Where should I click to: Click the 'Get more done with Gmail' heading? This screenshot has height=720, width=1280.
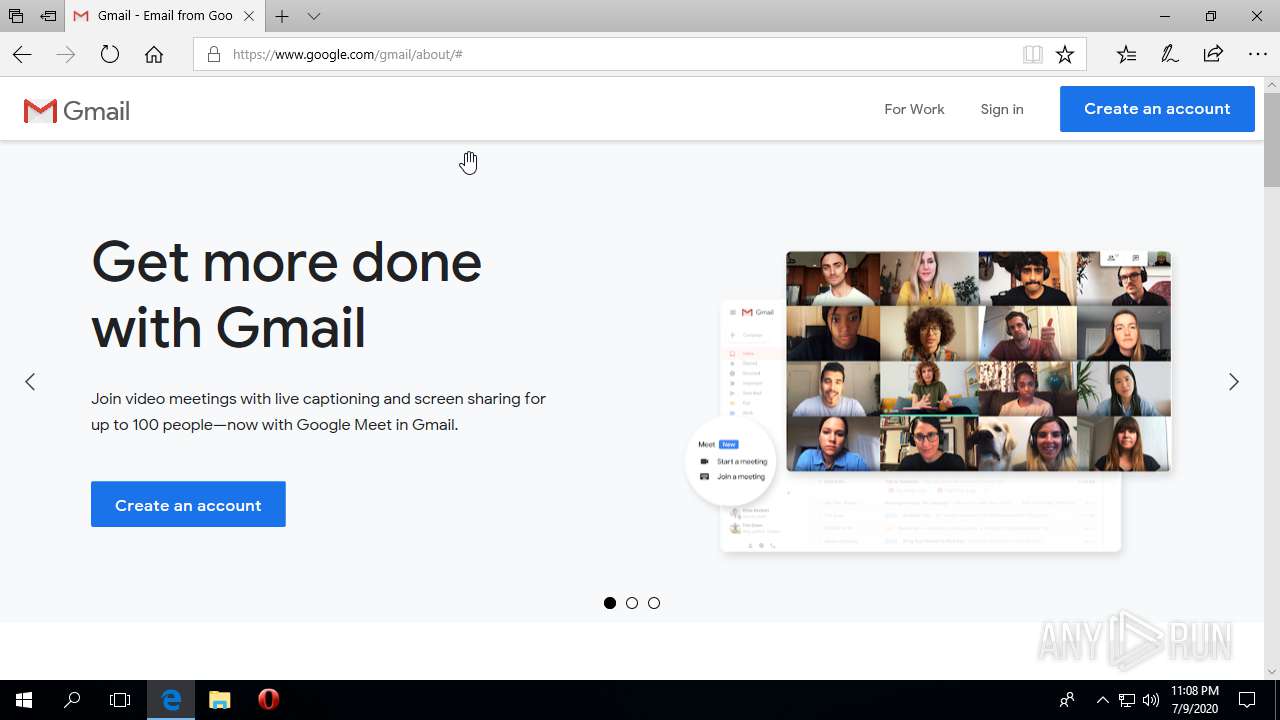click(x=287, y=294)
